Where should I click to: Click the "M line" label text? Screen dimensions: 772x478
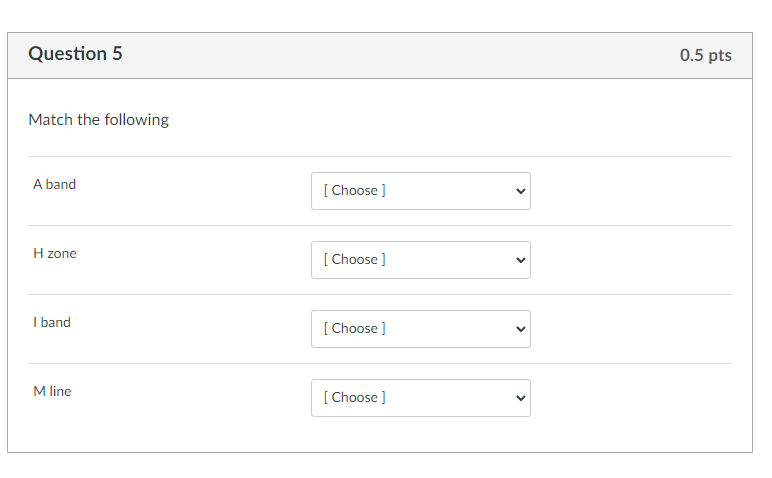(52, 391)
